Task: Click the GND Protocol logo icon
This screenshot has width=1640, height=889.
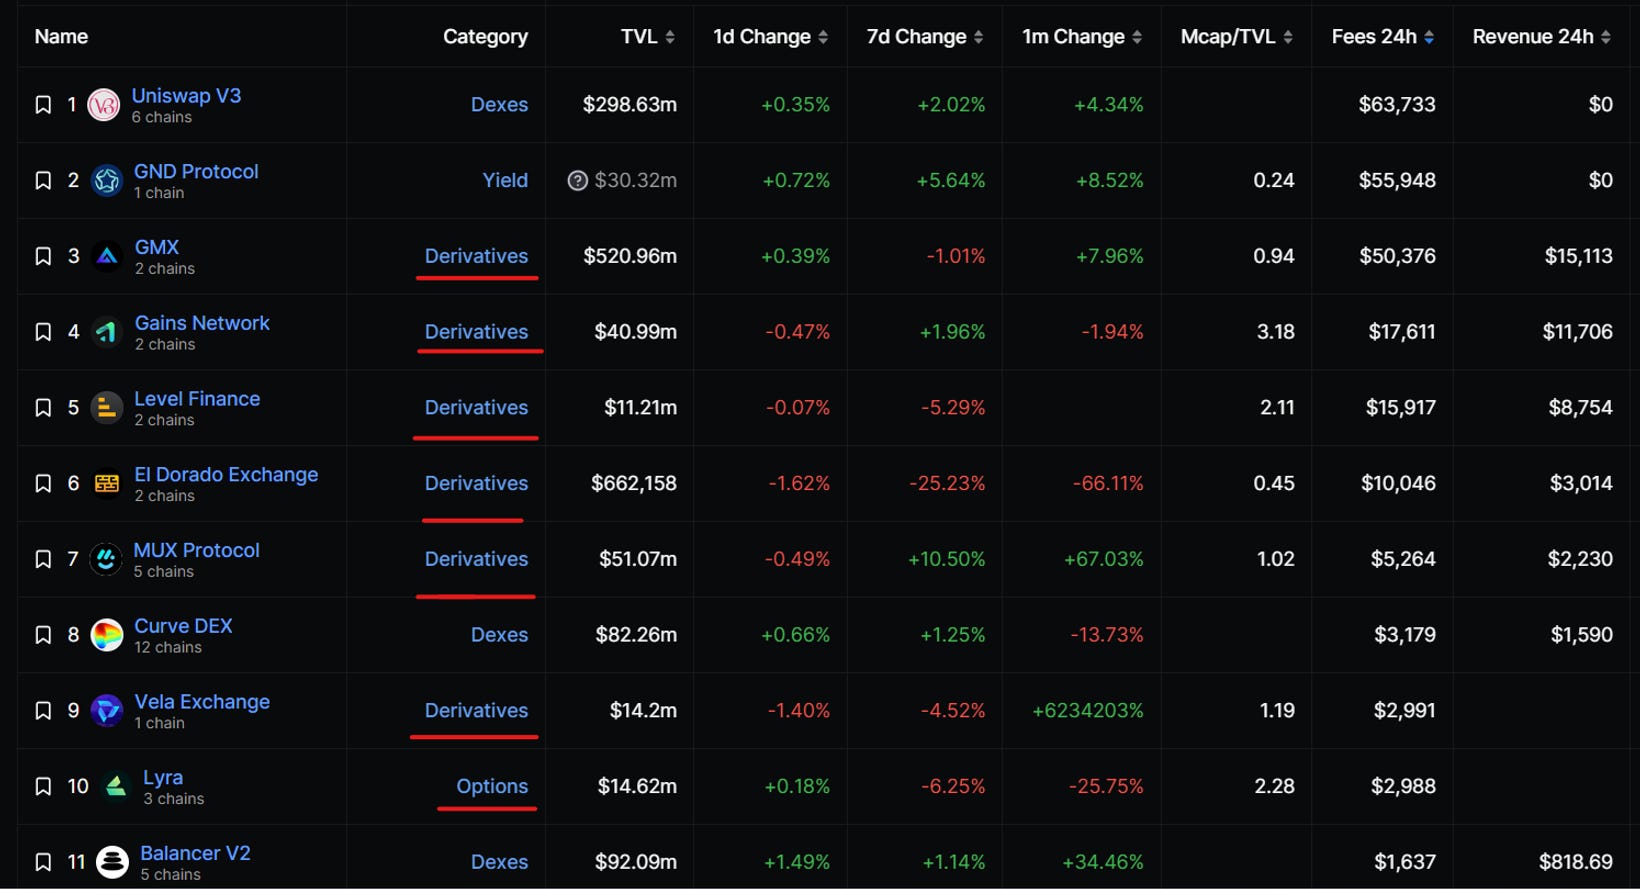Action: (107, 181)
